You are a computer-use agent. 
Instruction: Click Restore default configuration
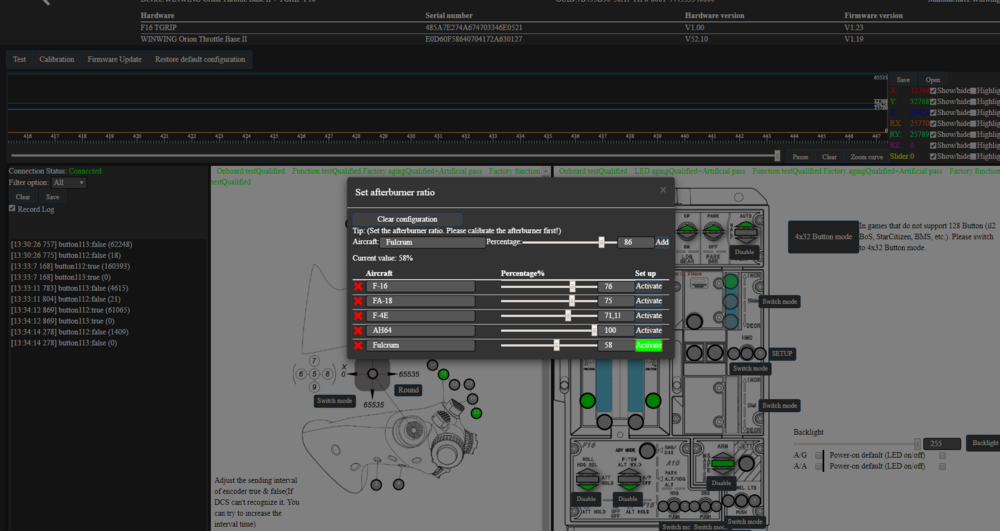pyautogui.click(x=200, y=60)
